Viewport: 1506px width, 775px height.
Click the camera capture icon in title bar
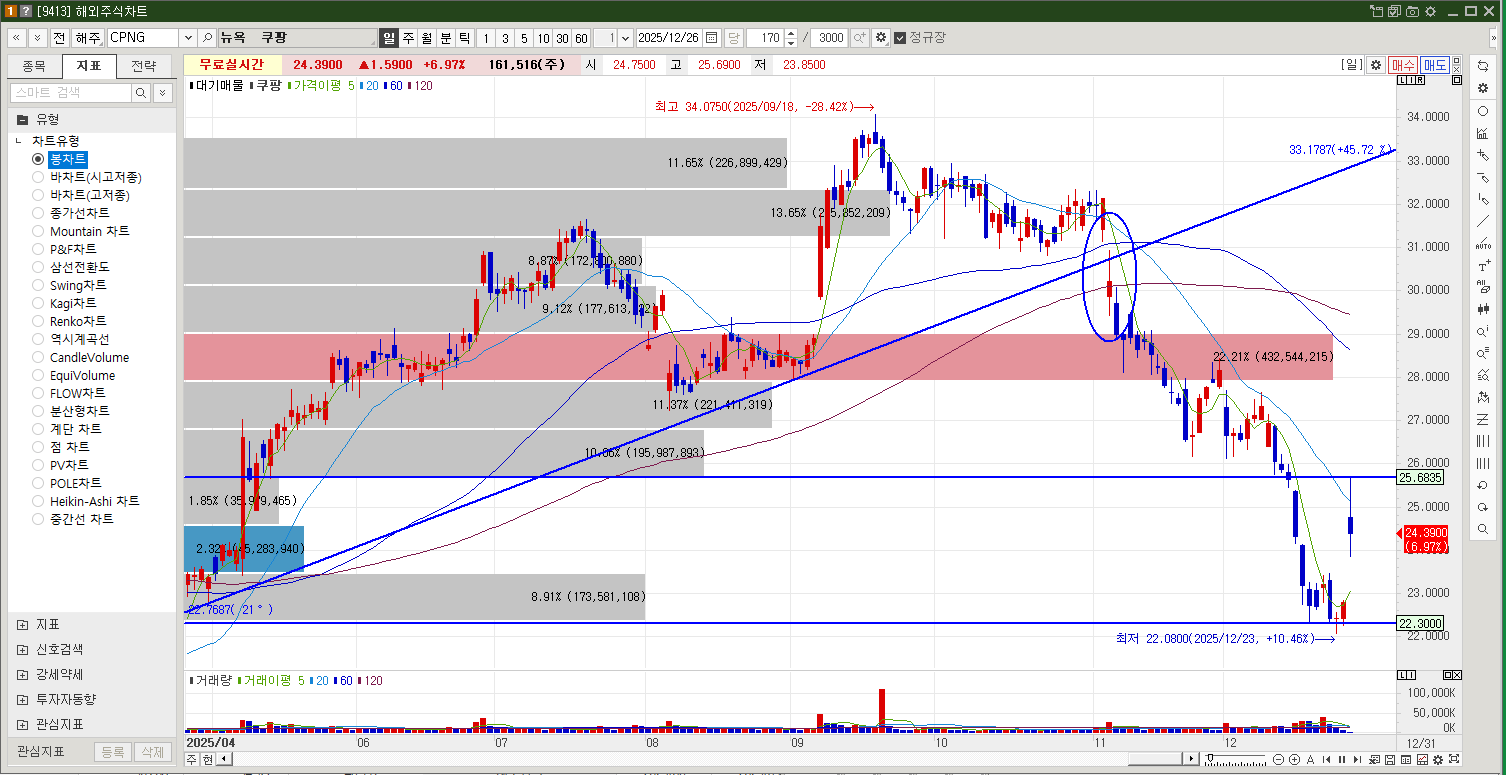pos(1412,11)
